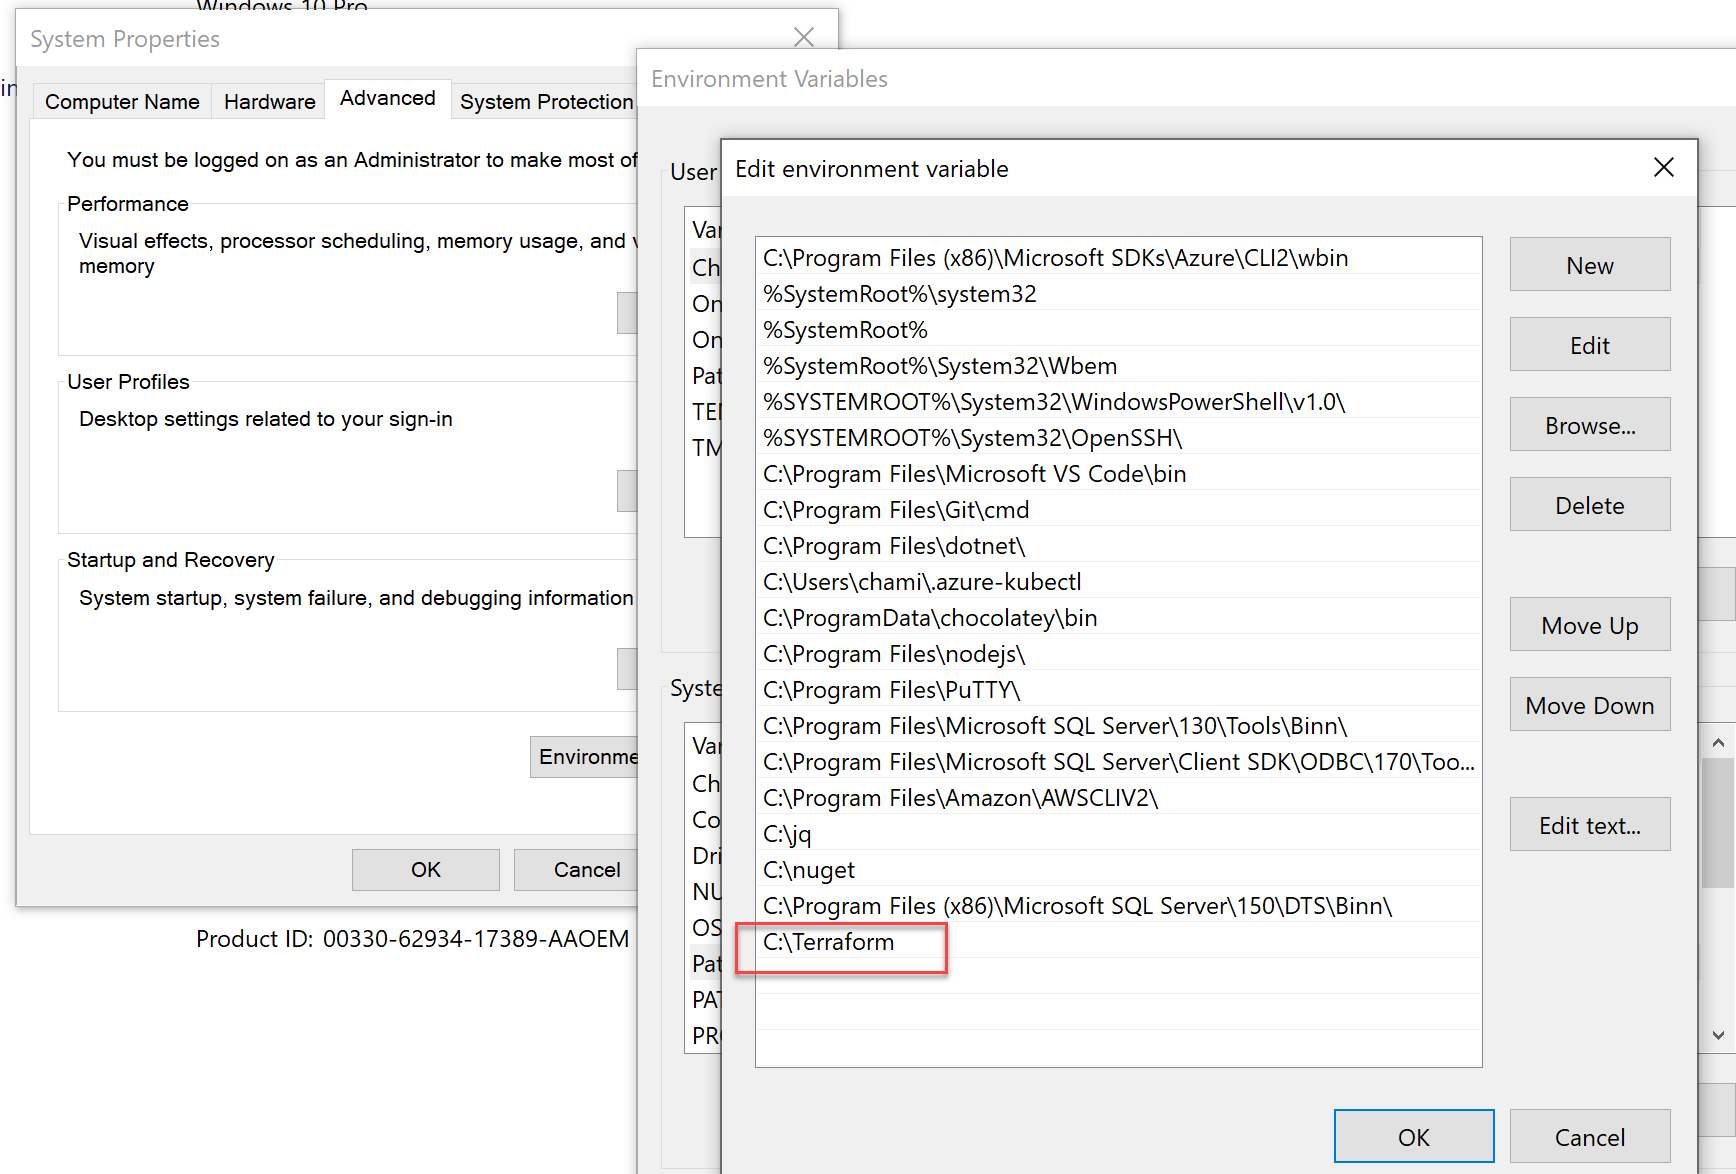The width and height of the screenshot is (1736, 1174).
Task: Open the Browse... dialog
Action: click(x=1589, y=424)
